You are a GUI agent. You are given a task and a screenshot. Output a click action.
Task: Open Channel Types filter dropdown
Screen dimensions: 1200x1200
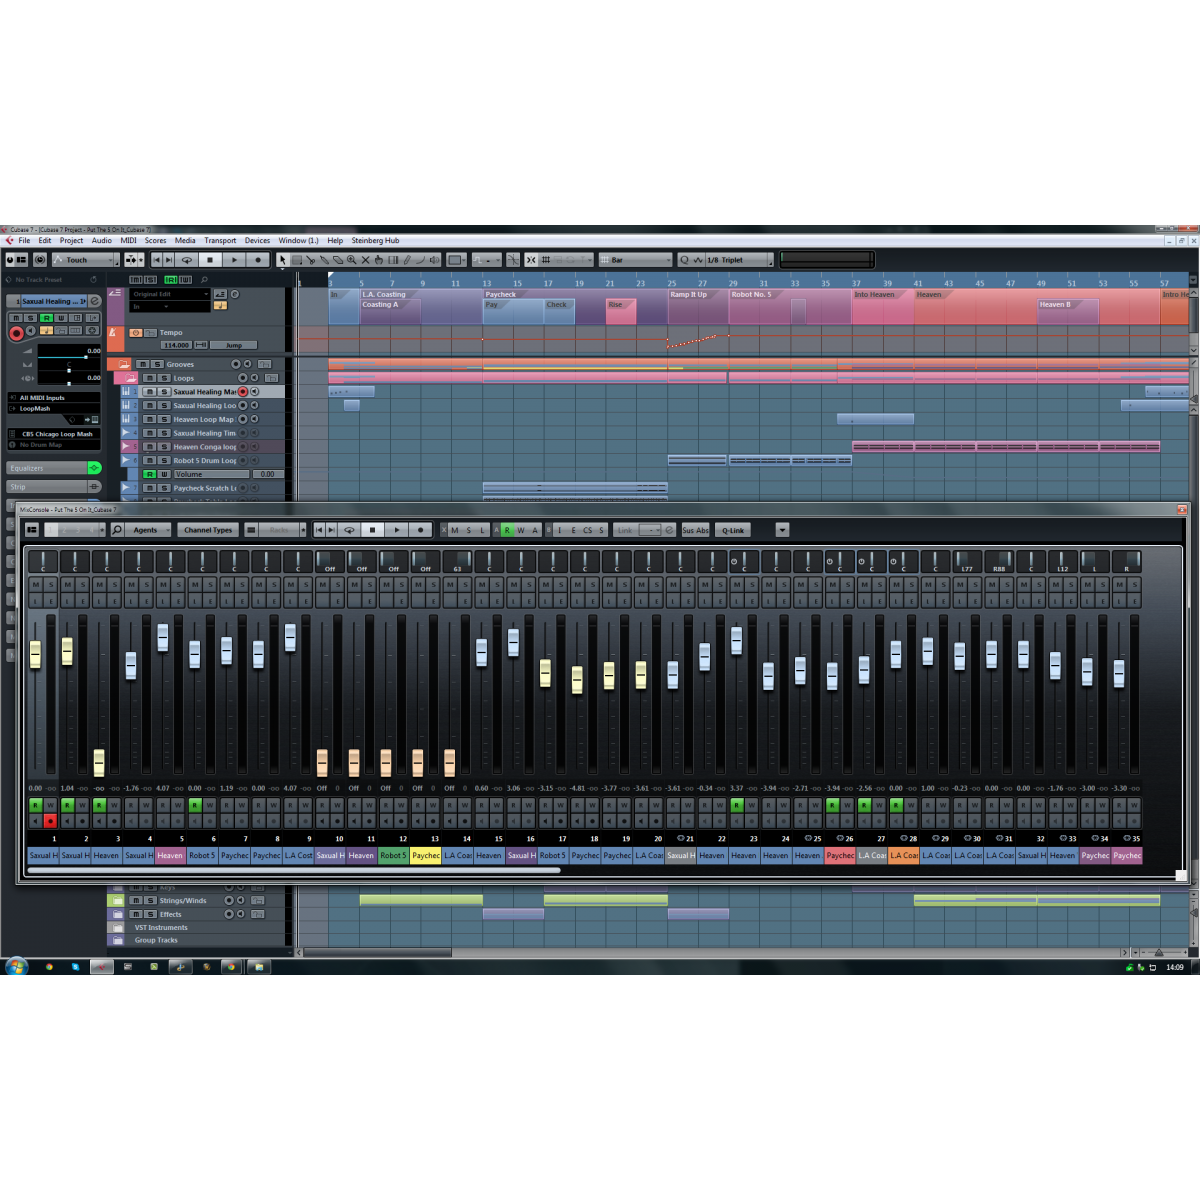coord(208,530)
